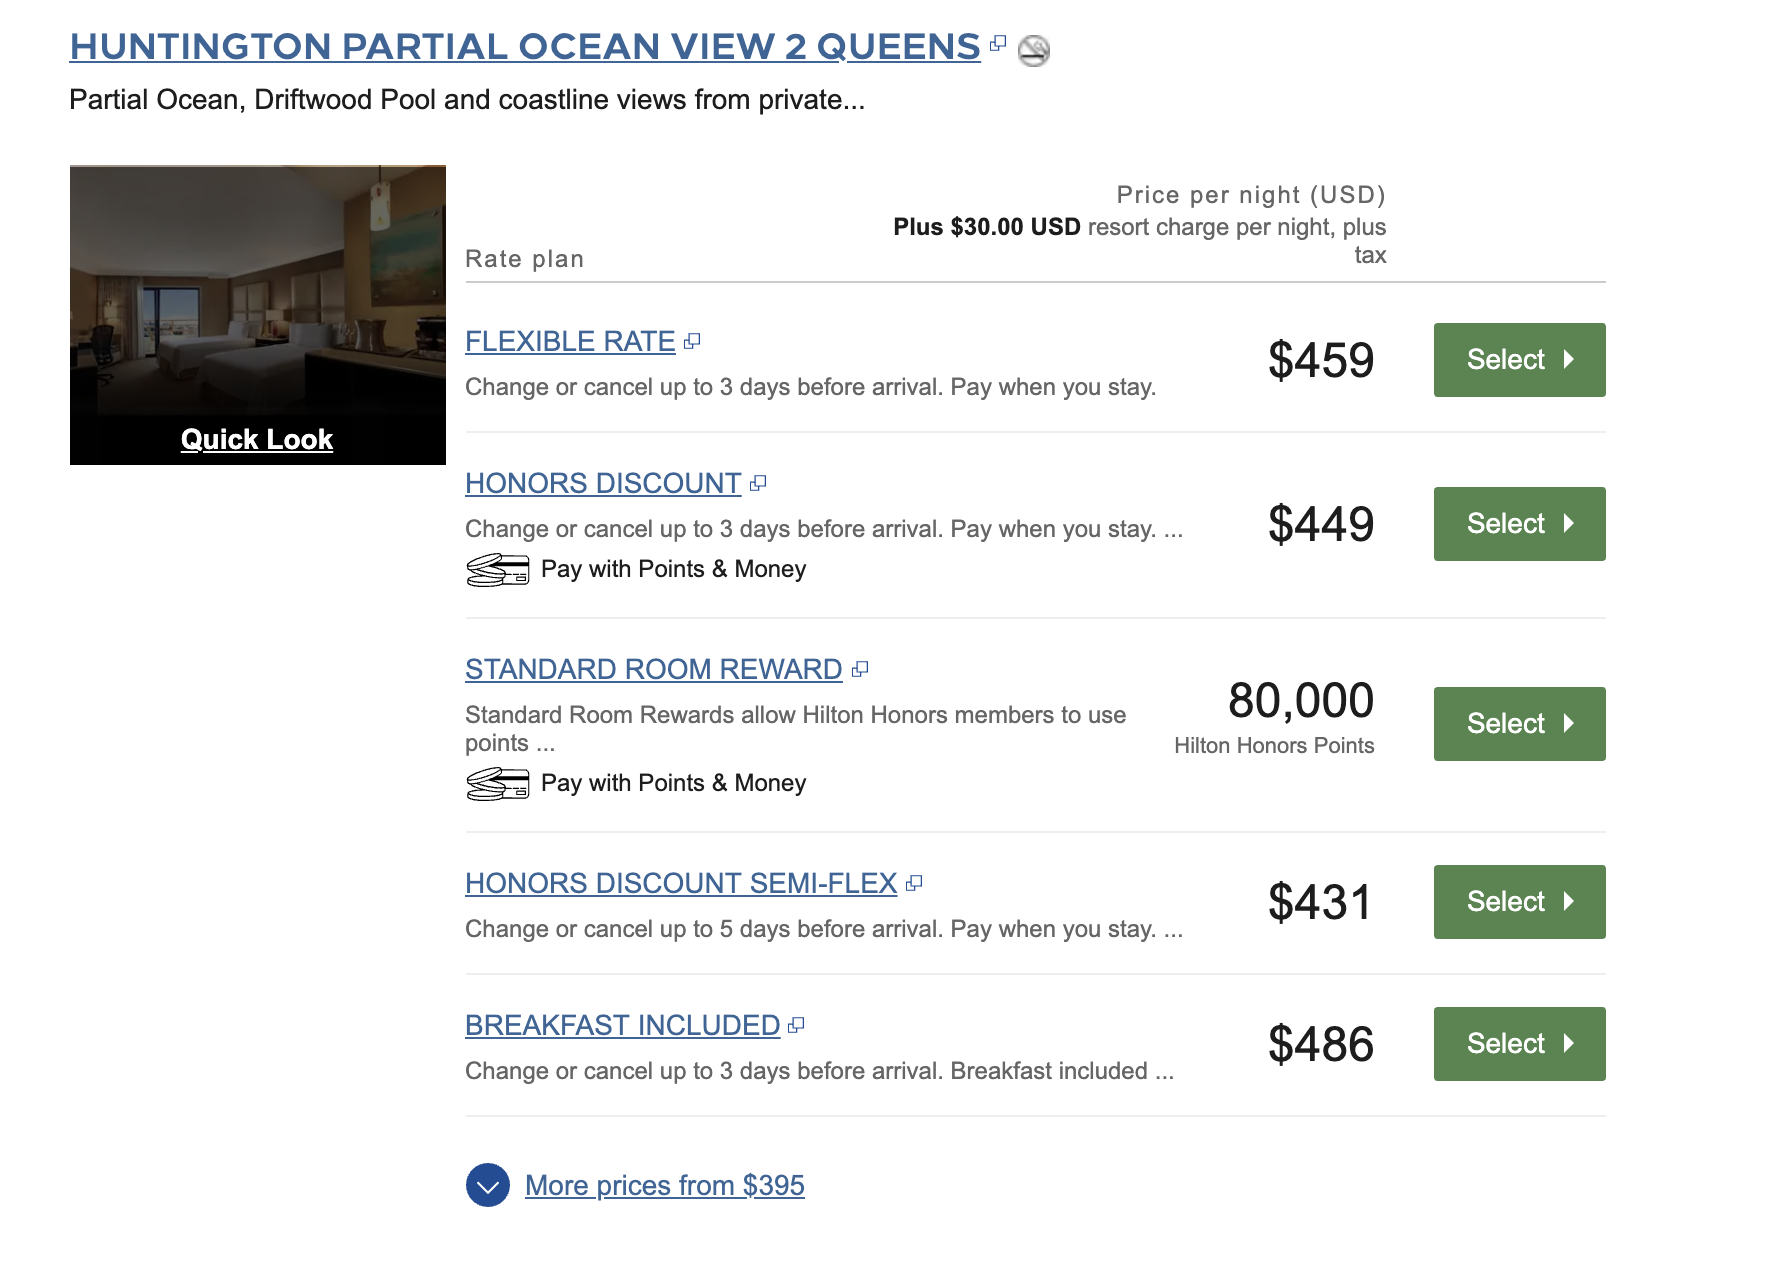The height and width of the screenshot is (1262, 1768).
Task: Open popup icon next to room title
Action: pos(998,43)
